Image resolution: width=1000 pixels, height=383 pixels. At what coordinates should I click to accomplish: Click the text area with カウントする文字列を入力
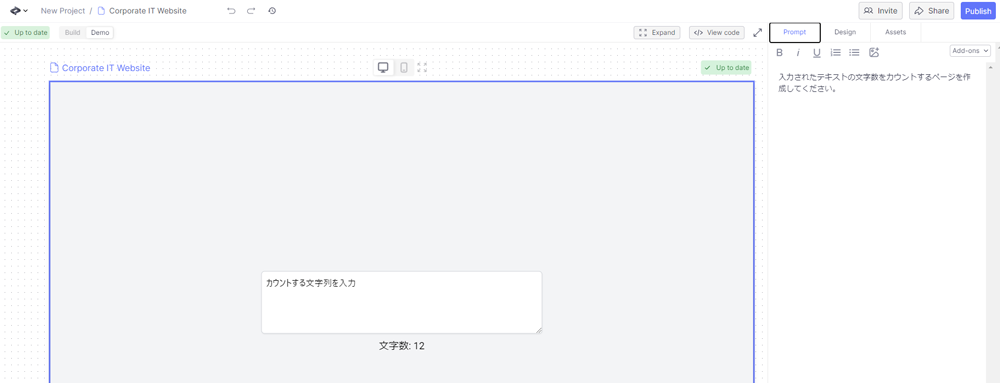tap(402, 302)
